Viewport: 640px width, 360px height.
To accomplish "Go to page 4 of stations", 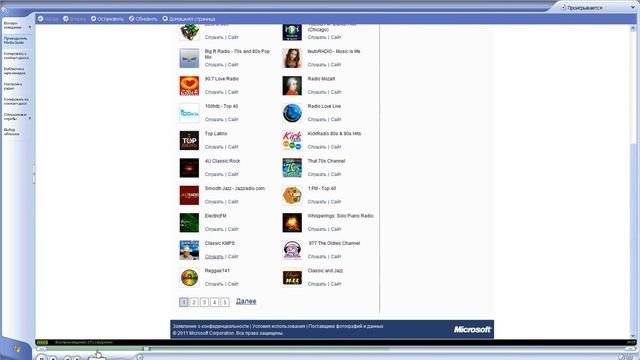I will click(215, 302).
